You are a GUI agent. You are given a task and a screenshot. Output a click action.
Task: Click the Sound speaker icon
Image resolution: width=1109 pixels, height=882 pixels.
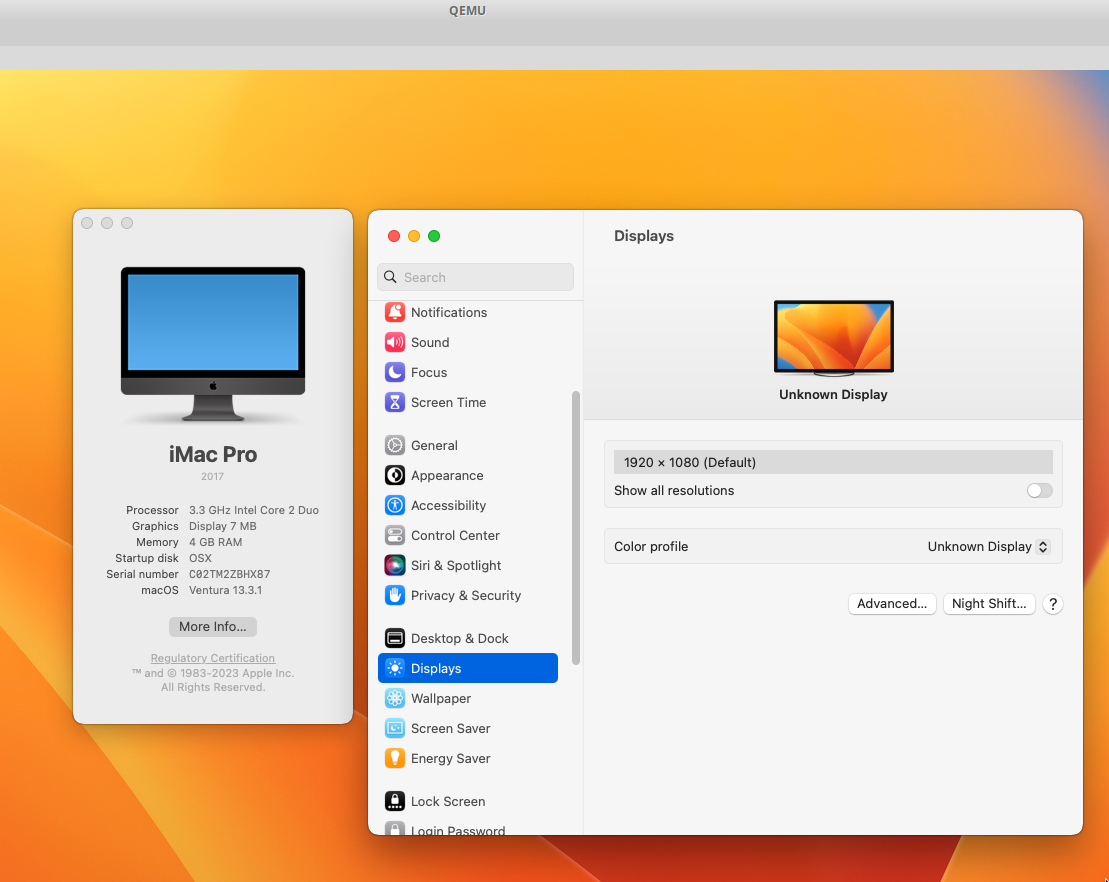(395, 342)
